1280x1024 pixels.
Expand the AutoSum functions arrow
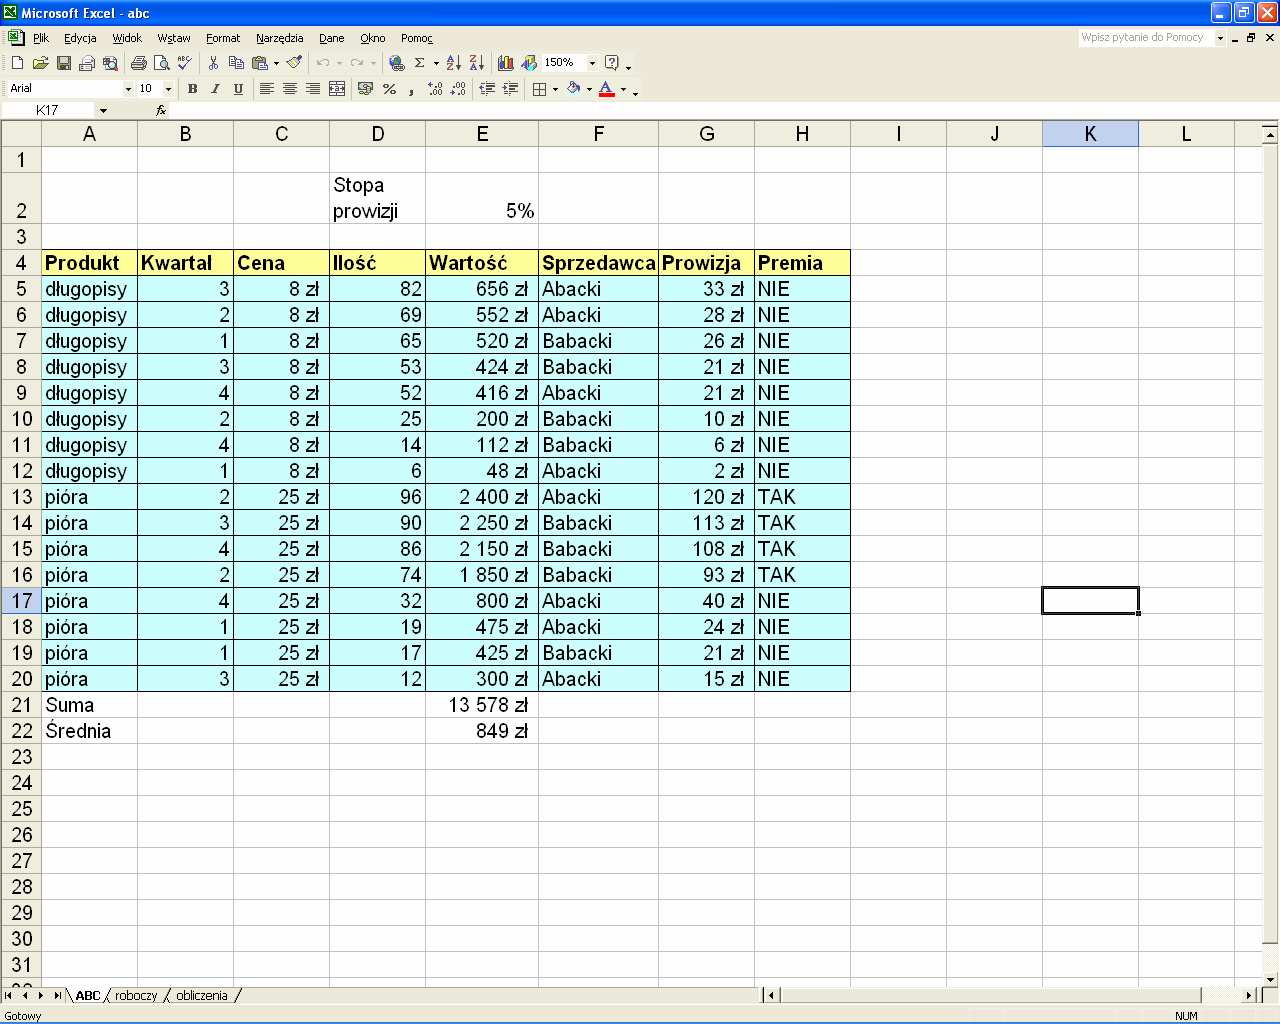point(436,63)
